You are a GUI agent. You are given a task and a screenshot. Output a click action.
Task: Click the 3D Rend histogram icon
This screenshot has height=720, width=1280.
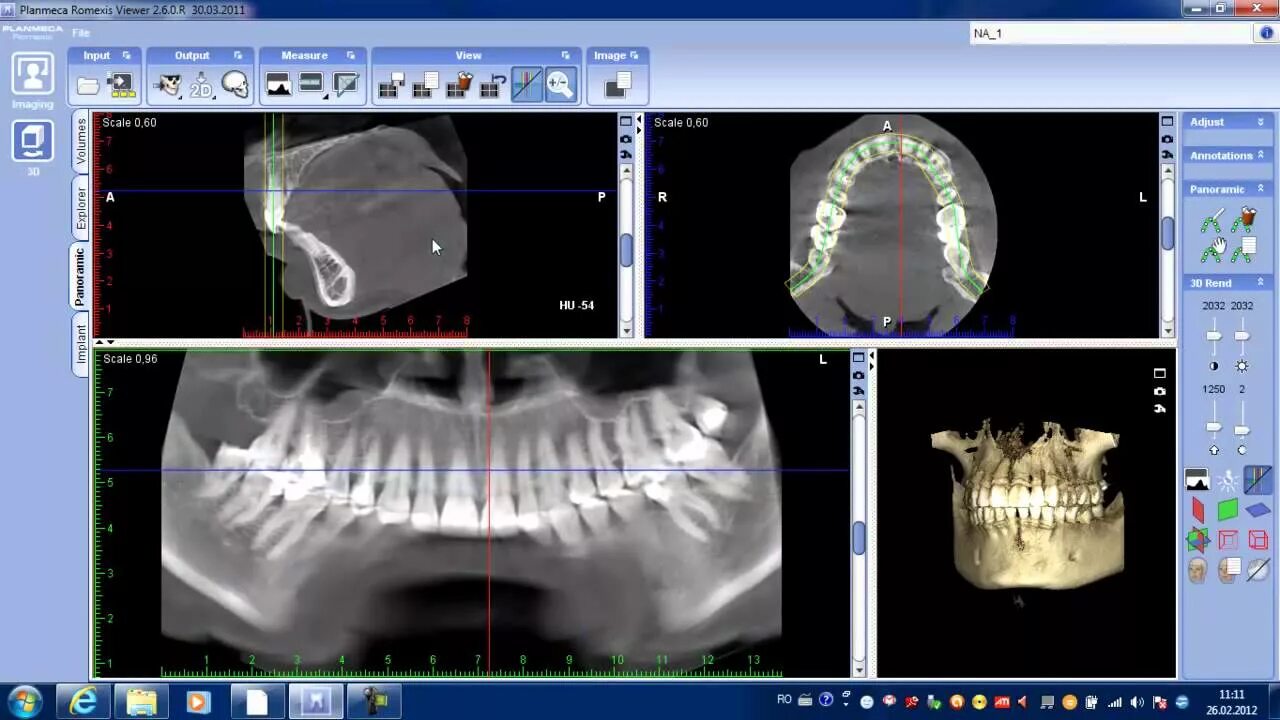click(1197, 481)
